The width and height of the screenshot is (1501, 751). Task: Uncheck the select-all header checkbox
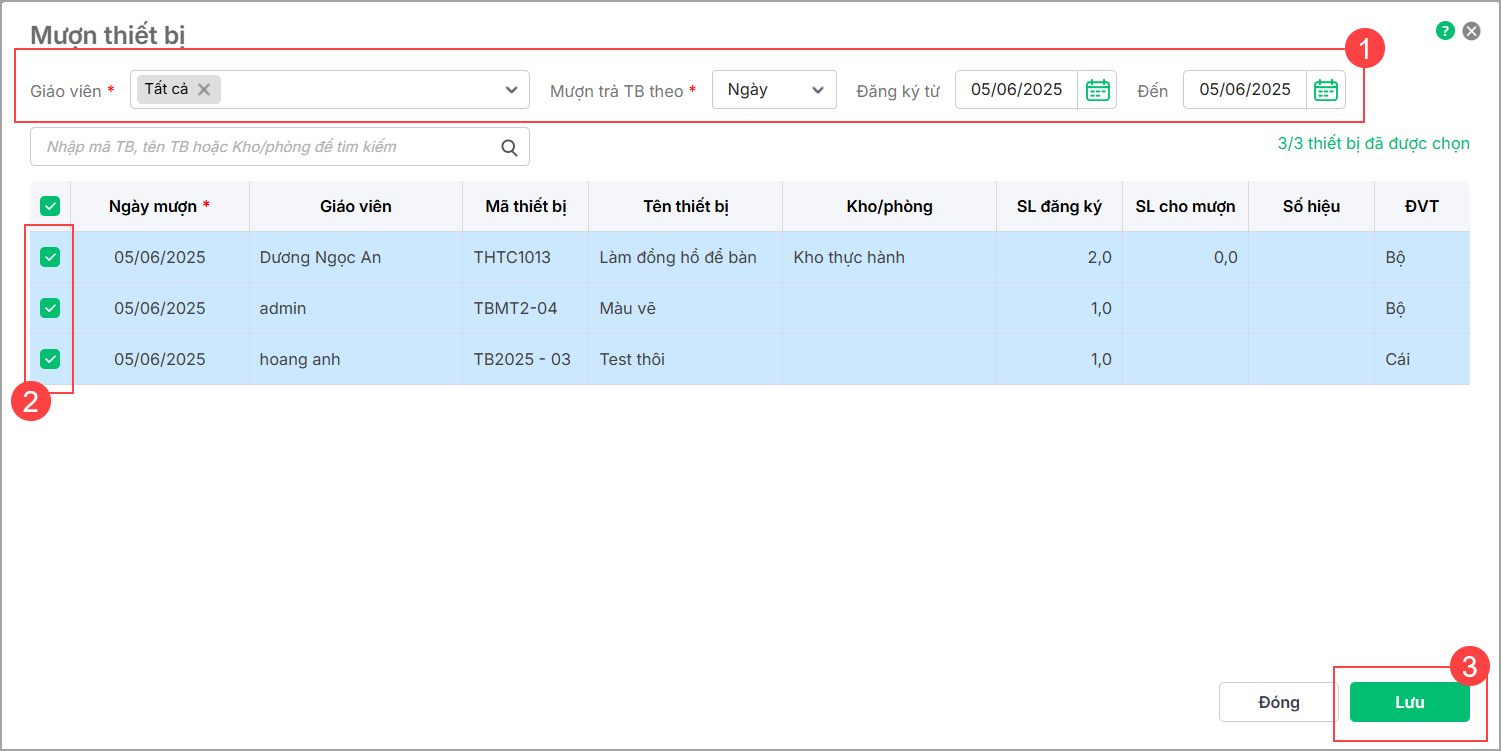click(50, 206)
